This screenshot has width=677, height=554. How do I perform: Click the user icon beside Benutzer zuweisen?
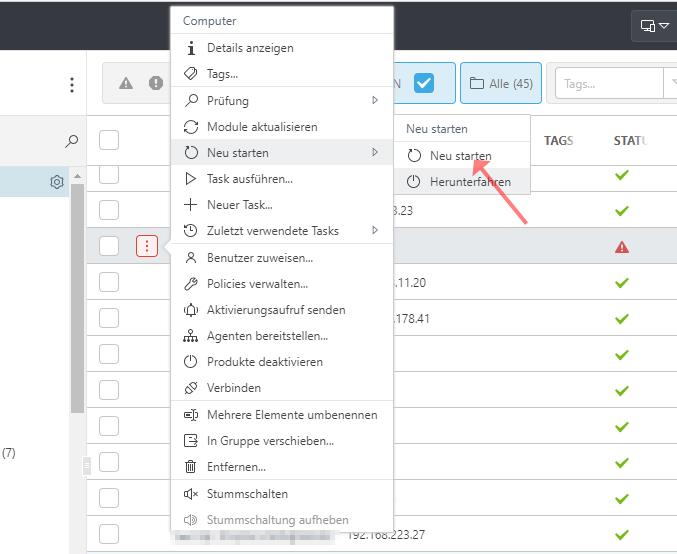[190, 258]
